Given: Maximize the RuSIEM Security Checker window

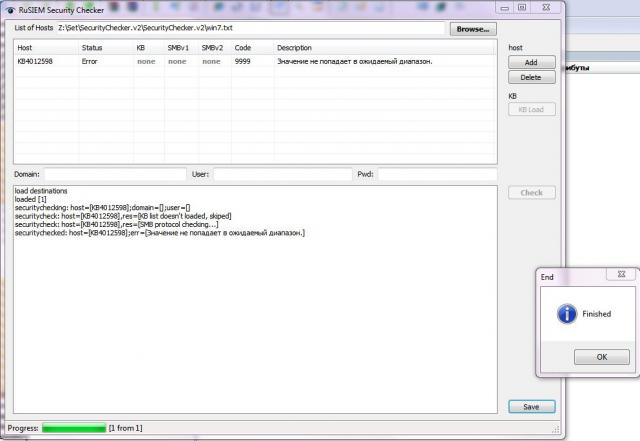Looking at the screenshot, I should (520, 7).
